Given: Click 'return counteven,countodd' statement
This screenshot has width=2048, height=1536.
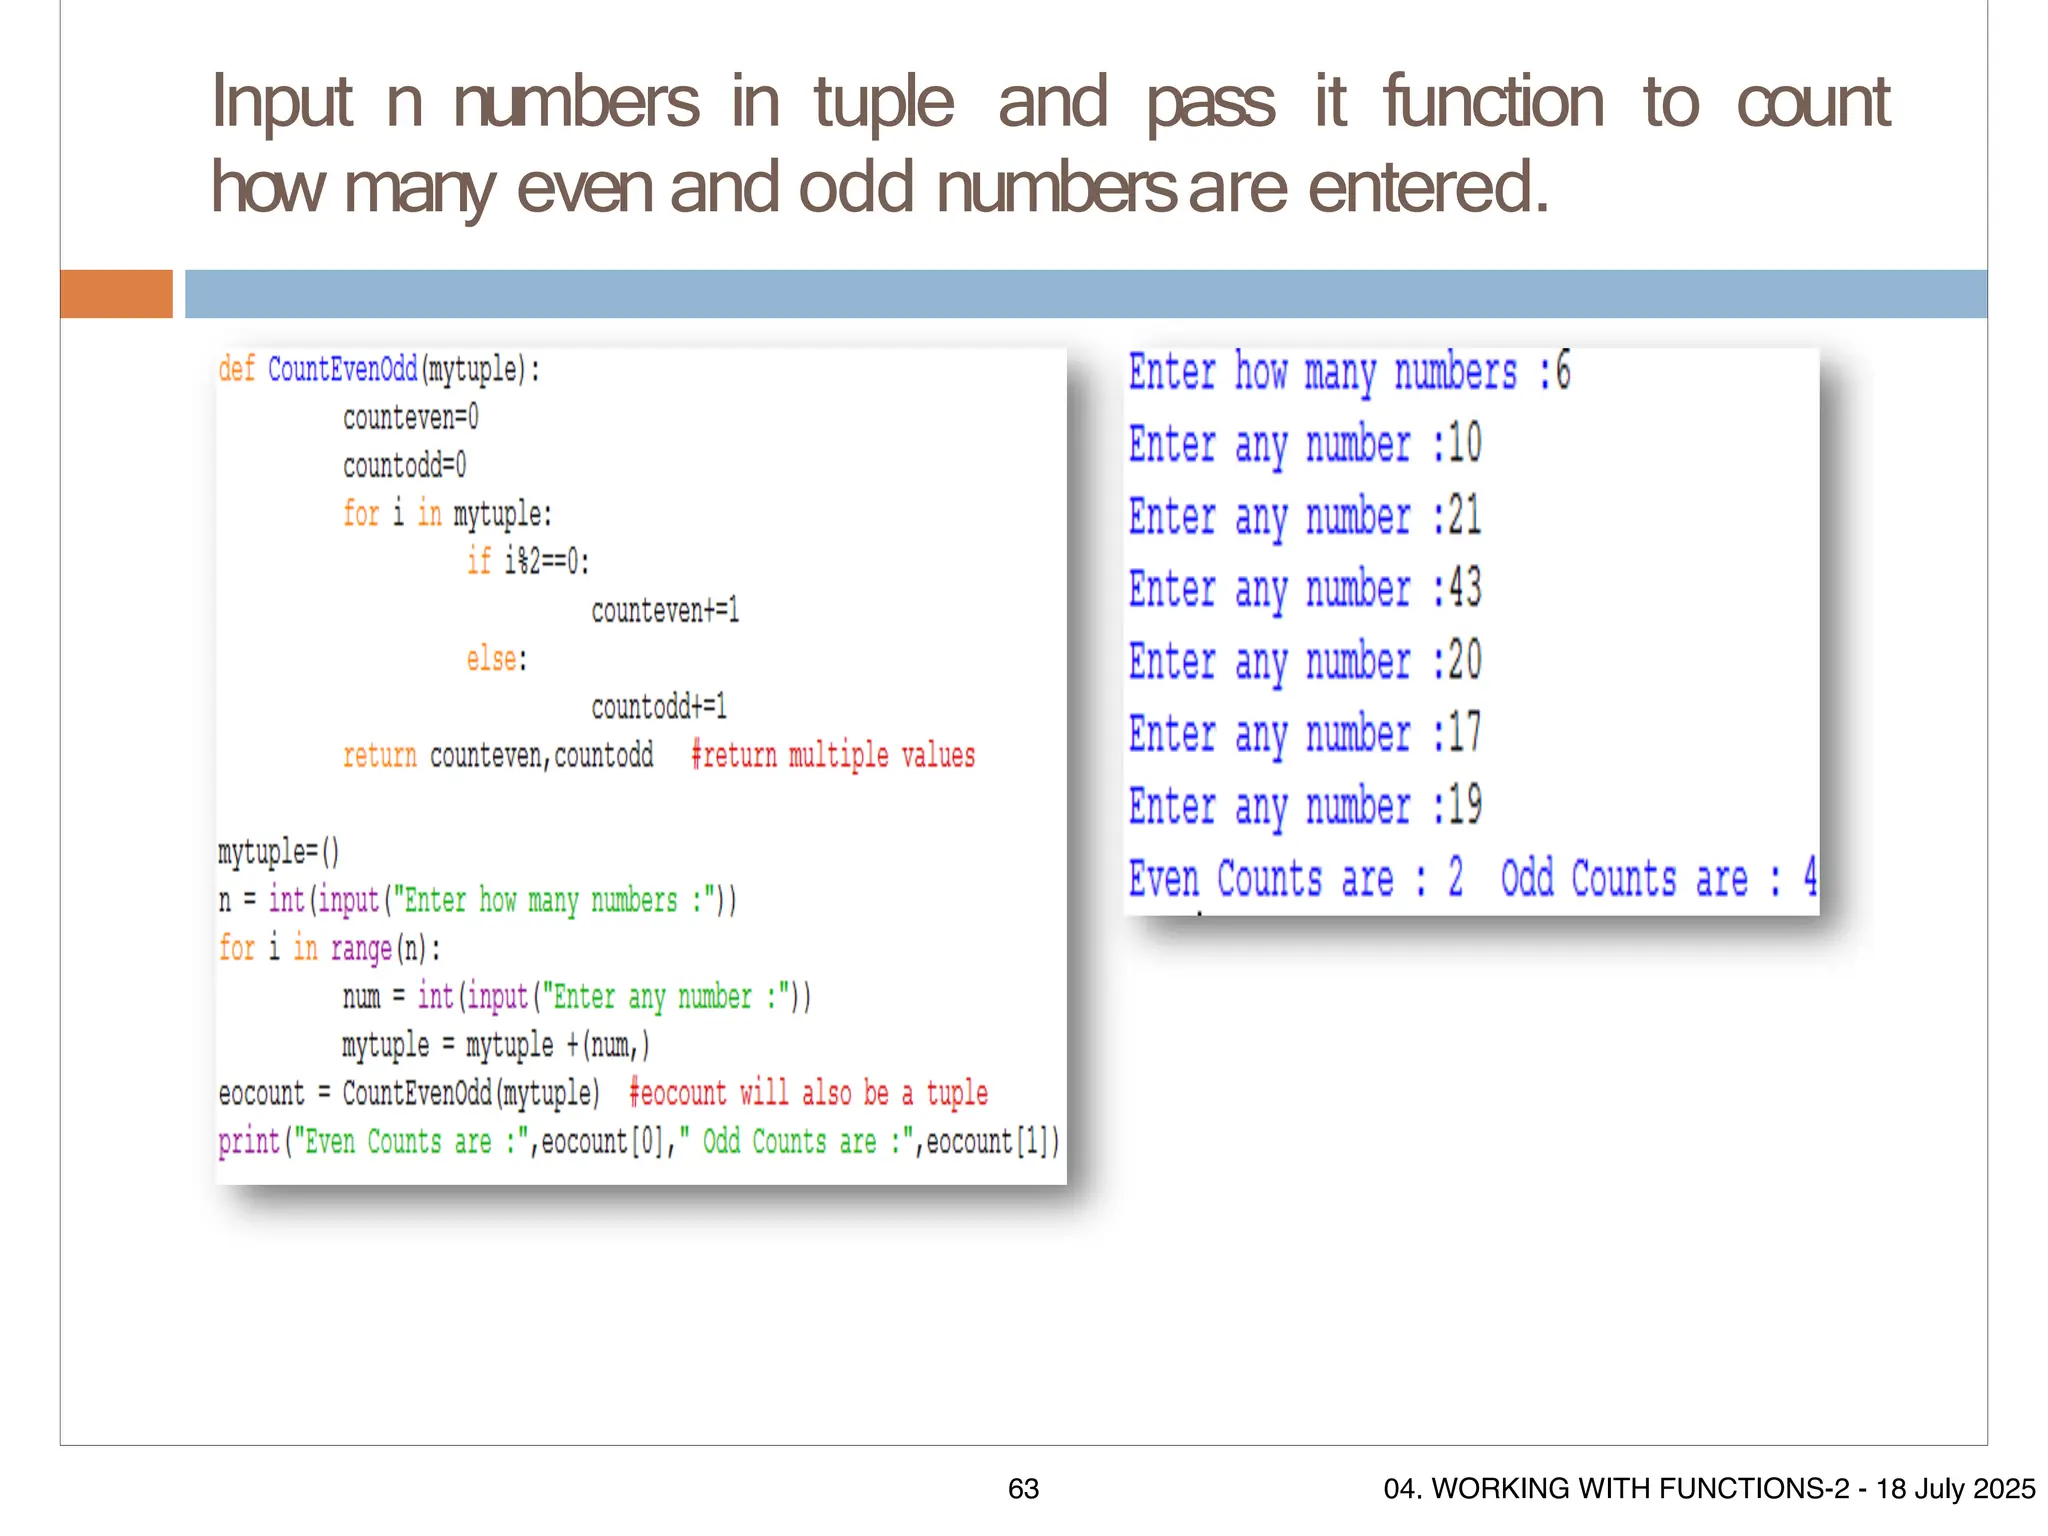Looking at the screenshot, I should pos(498,755).
